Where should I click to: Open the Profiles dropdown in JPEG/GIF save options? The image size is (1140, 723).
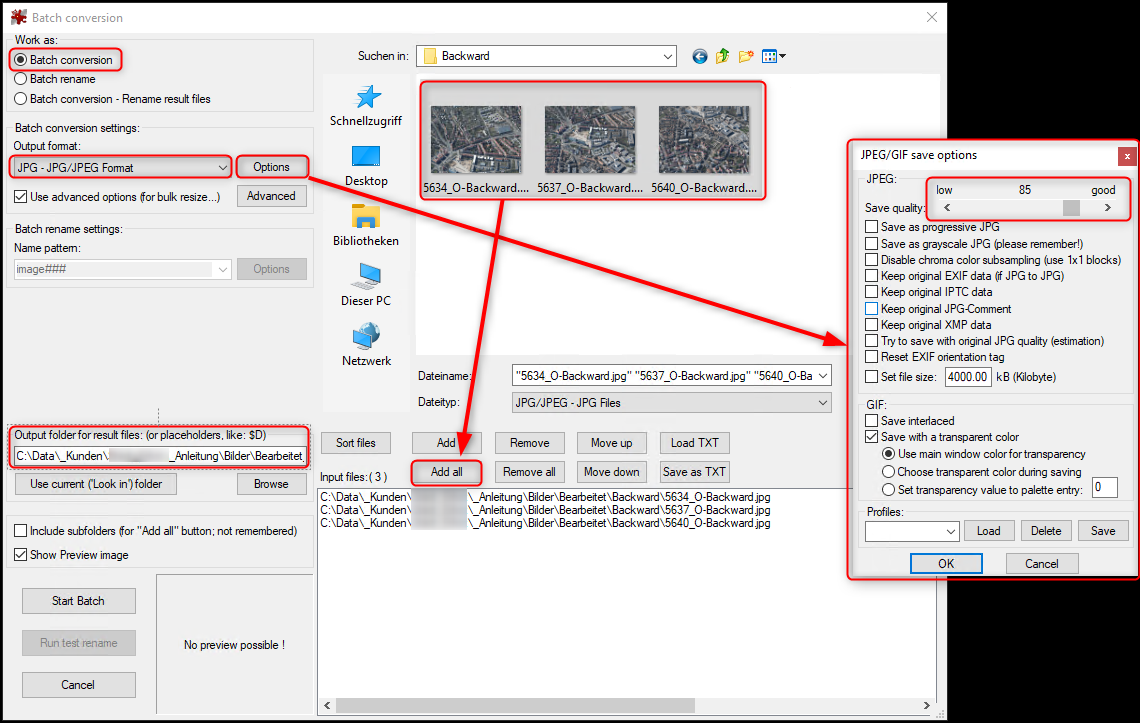(950, 530)
